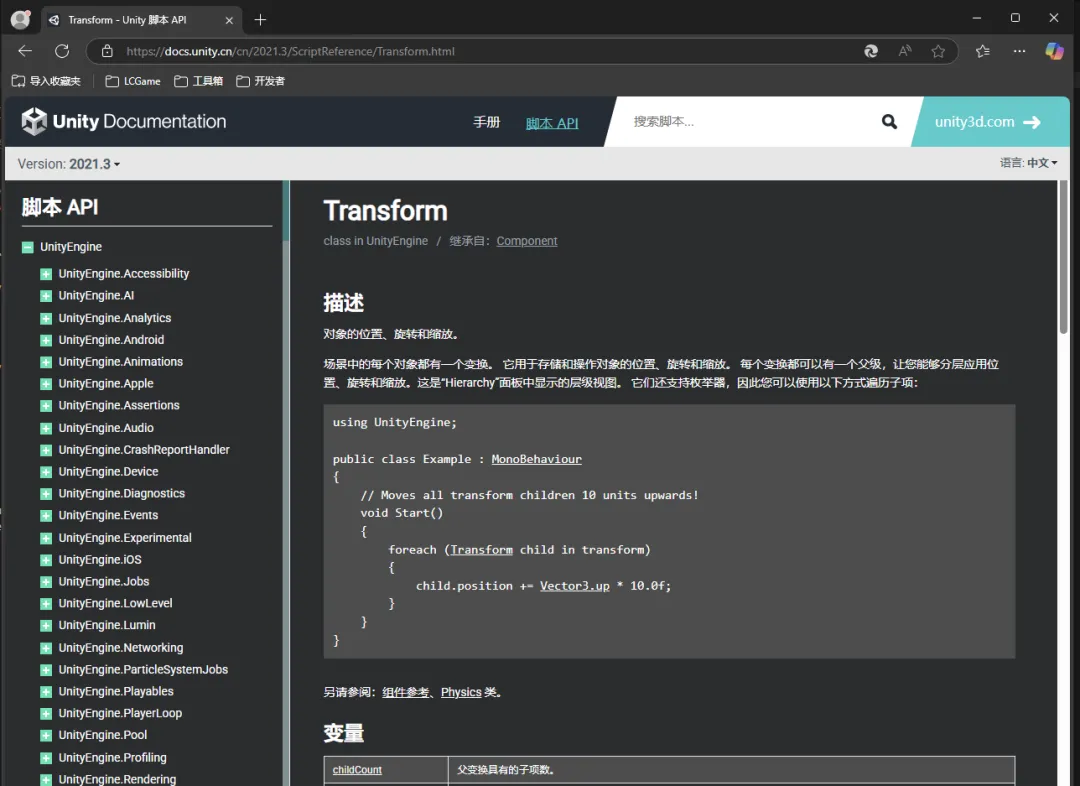The image size is (1080, 786).
Task: Open a new browser tab
Action: [260, 20]
